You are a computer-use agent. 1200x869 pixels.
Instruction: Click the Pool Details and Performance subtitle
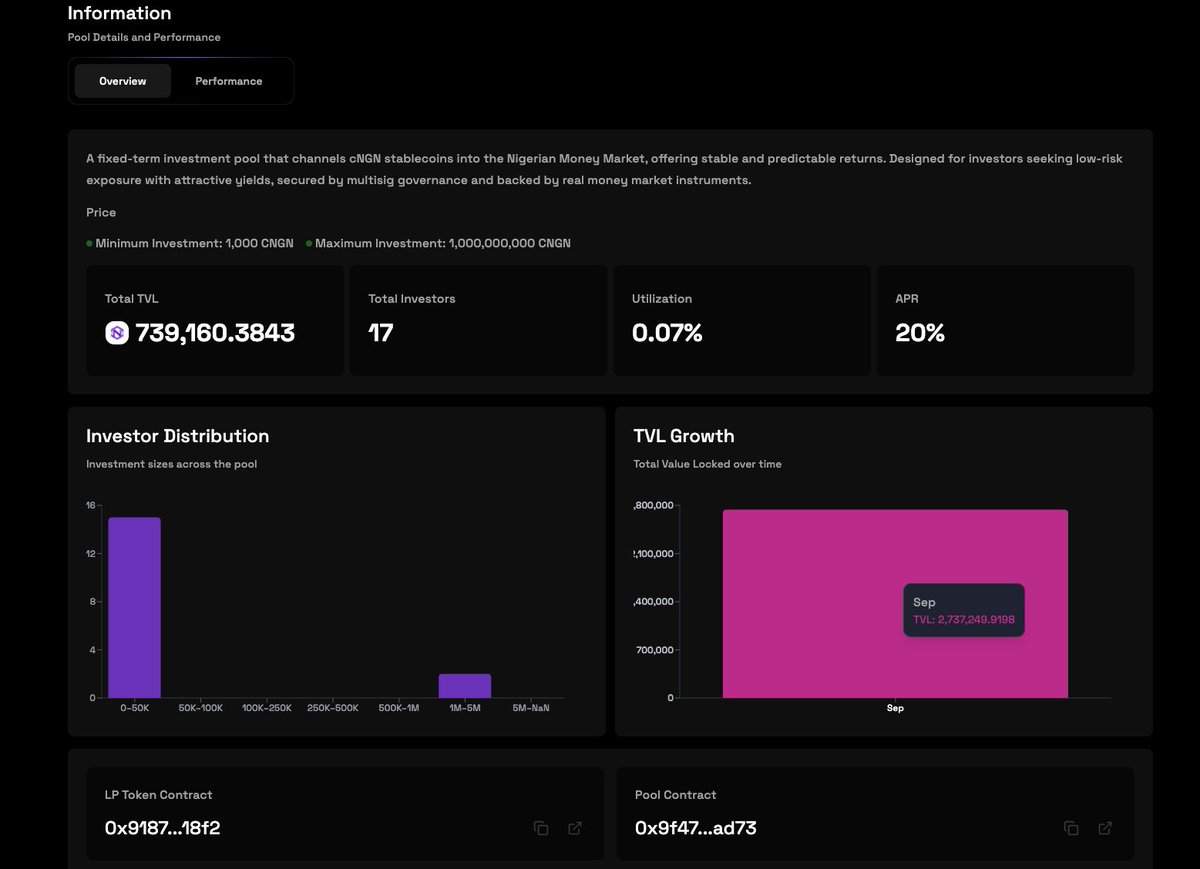pyautogui.click(x=144, y=37)
